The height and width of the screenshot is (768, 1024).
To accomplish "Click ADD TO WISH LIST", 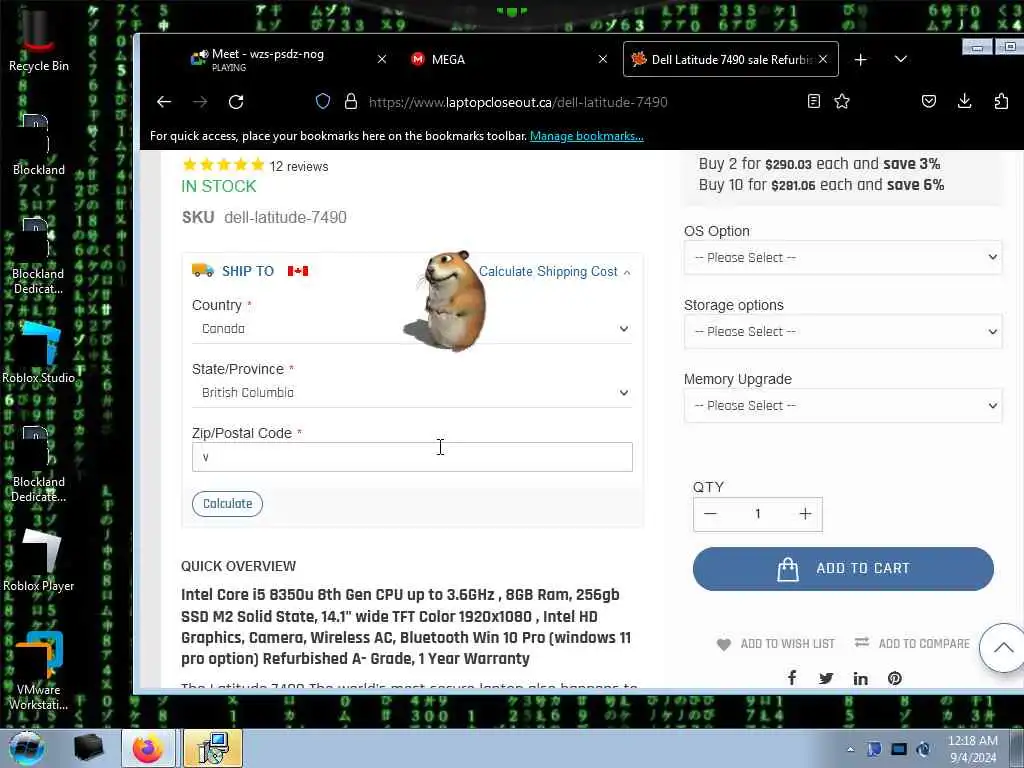I will coord(775,644).
